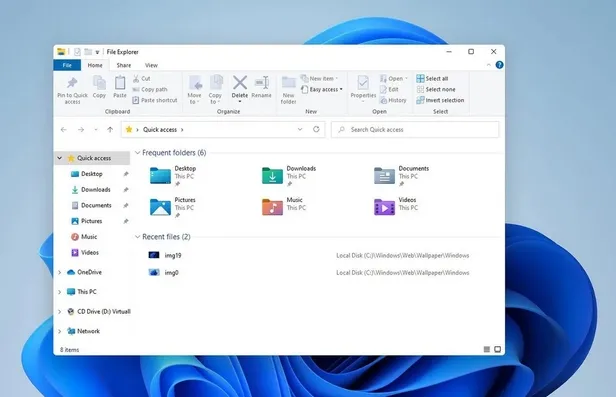Image resolution: width=616 pixels, height=397 pixels.
Task: Click the Properties ribbon icon
Action: point(363,83)
